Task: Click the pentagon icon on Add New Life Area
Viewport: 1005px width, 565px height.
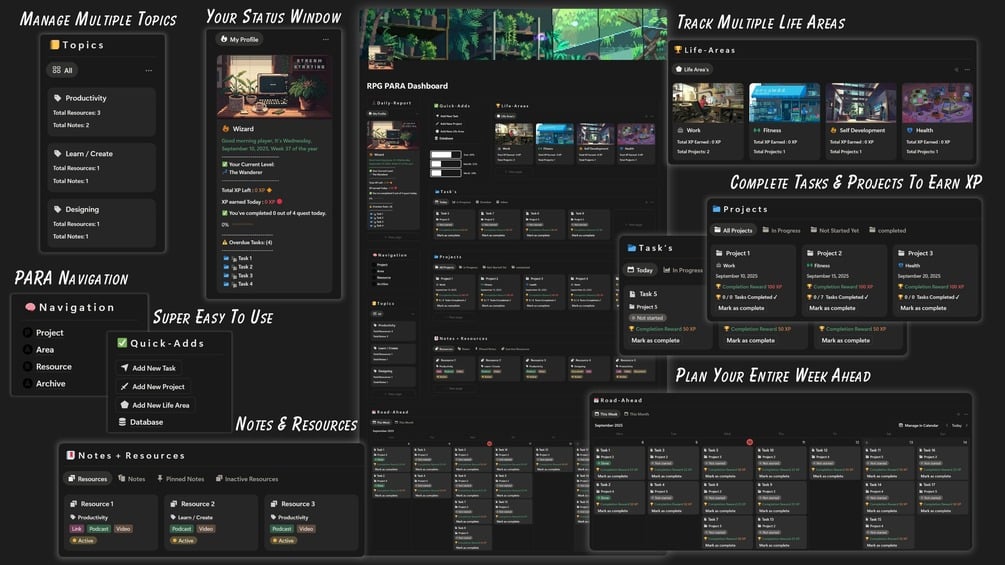Action: coord(124,405)
